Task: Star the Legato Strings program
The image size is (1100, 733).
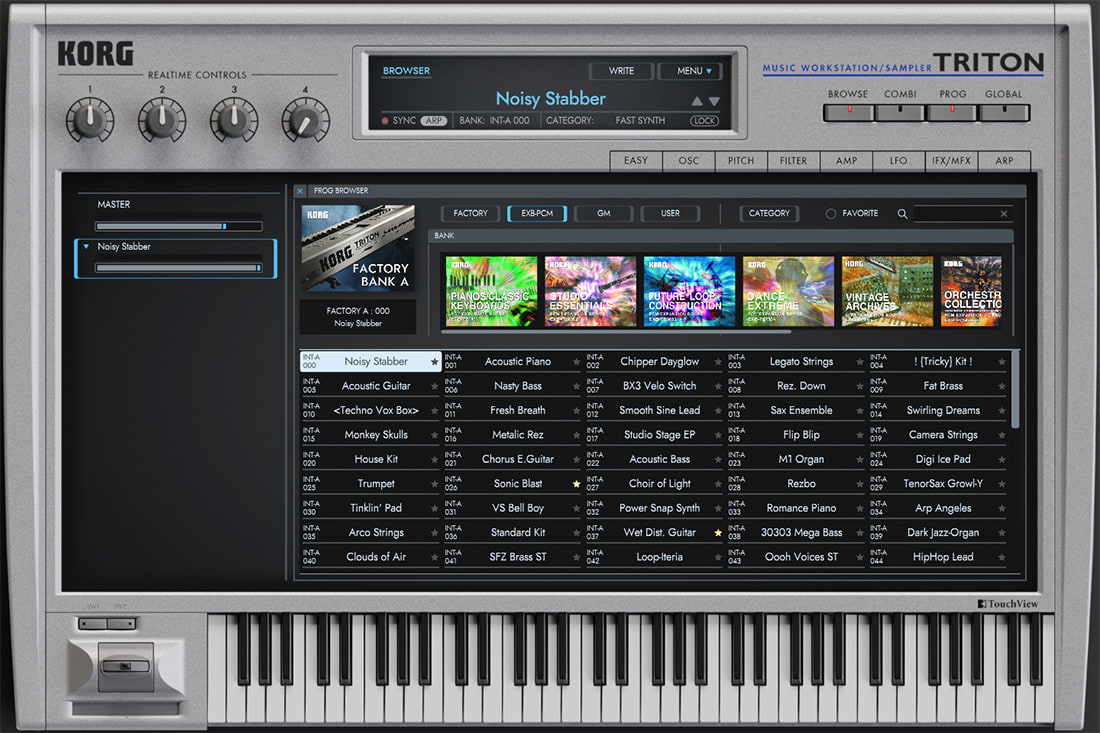Action: 860,362
